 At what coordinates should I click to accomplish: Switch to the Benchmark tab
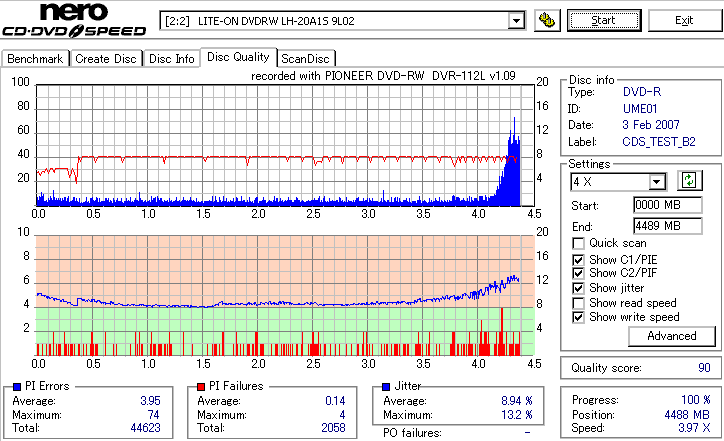(x=35, y=59)
